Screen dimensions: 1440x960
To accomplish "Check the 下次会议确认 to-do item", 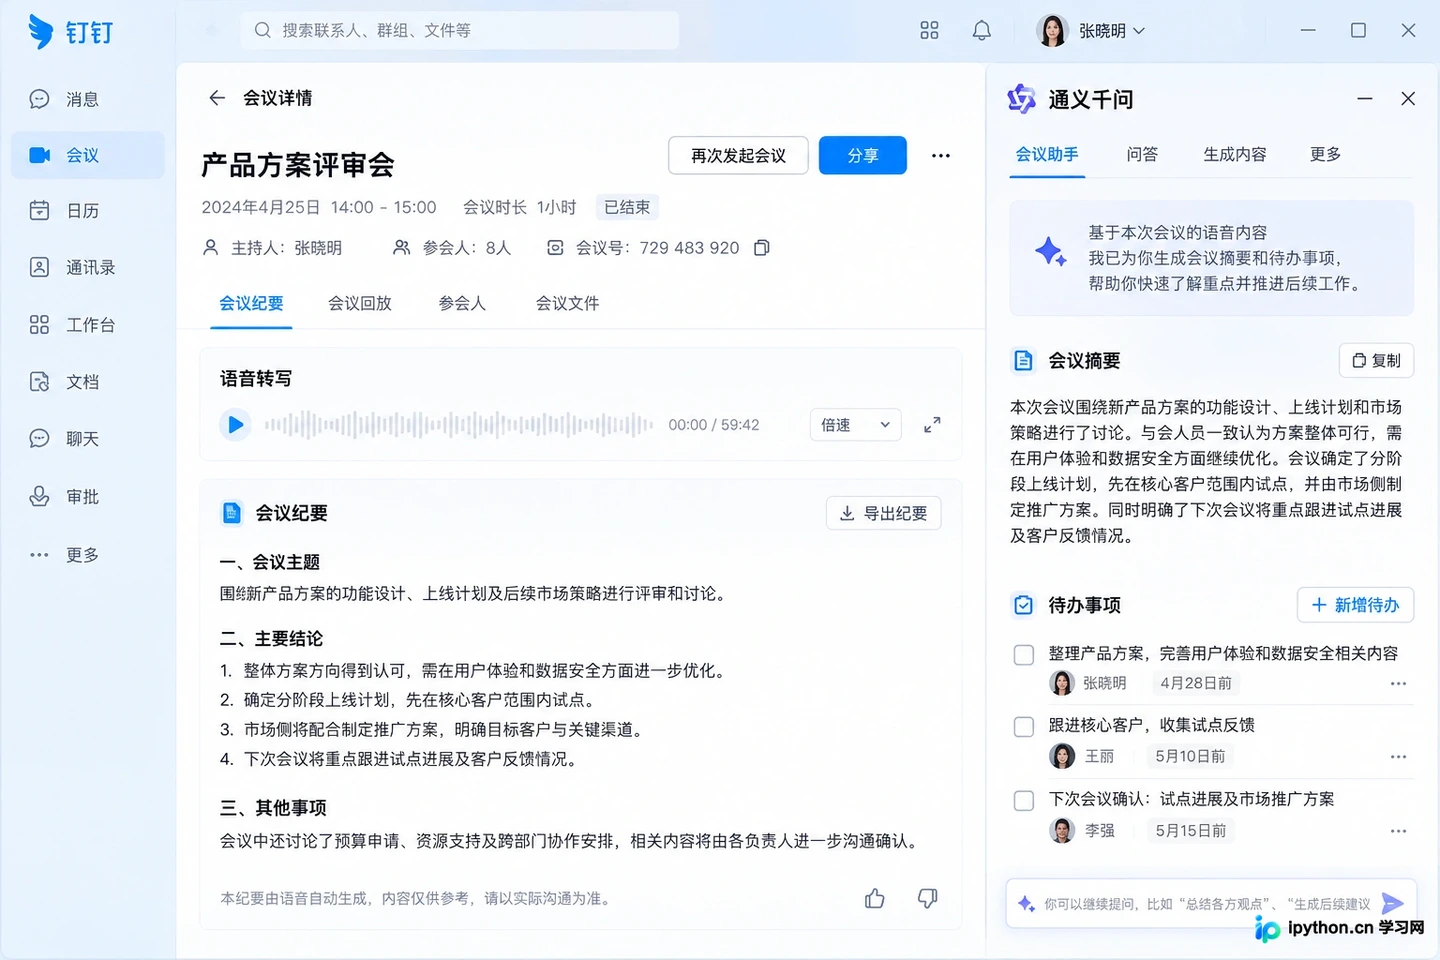I will [x=1024, y=801].
